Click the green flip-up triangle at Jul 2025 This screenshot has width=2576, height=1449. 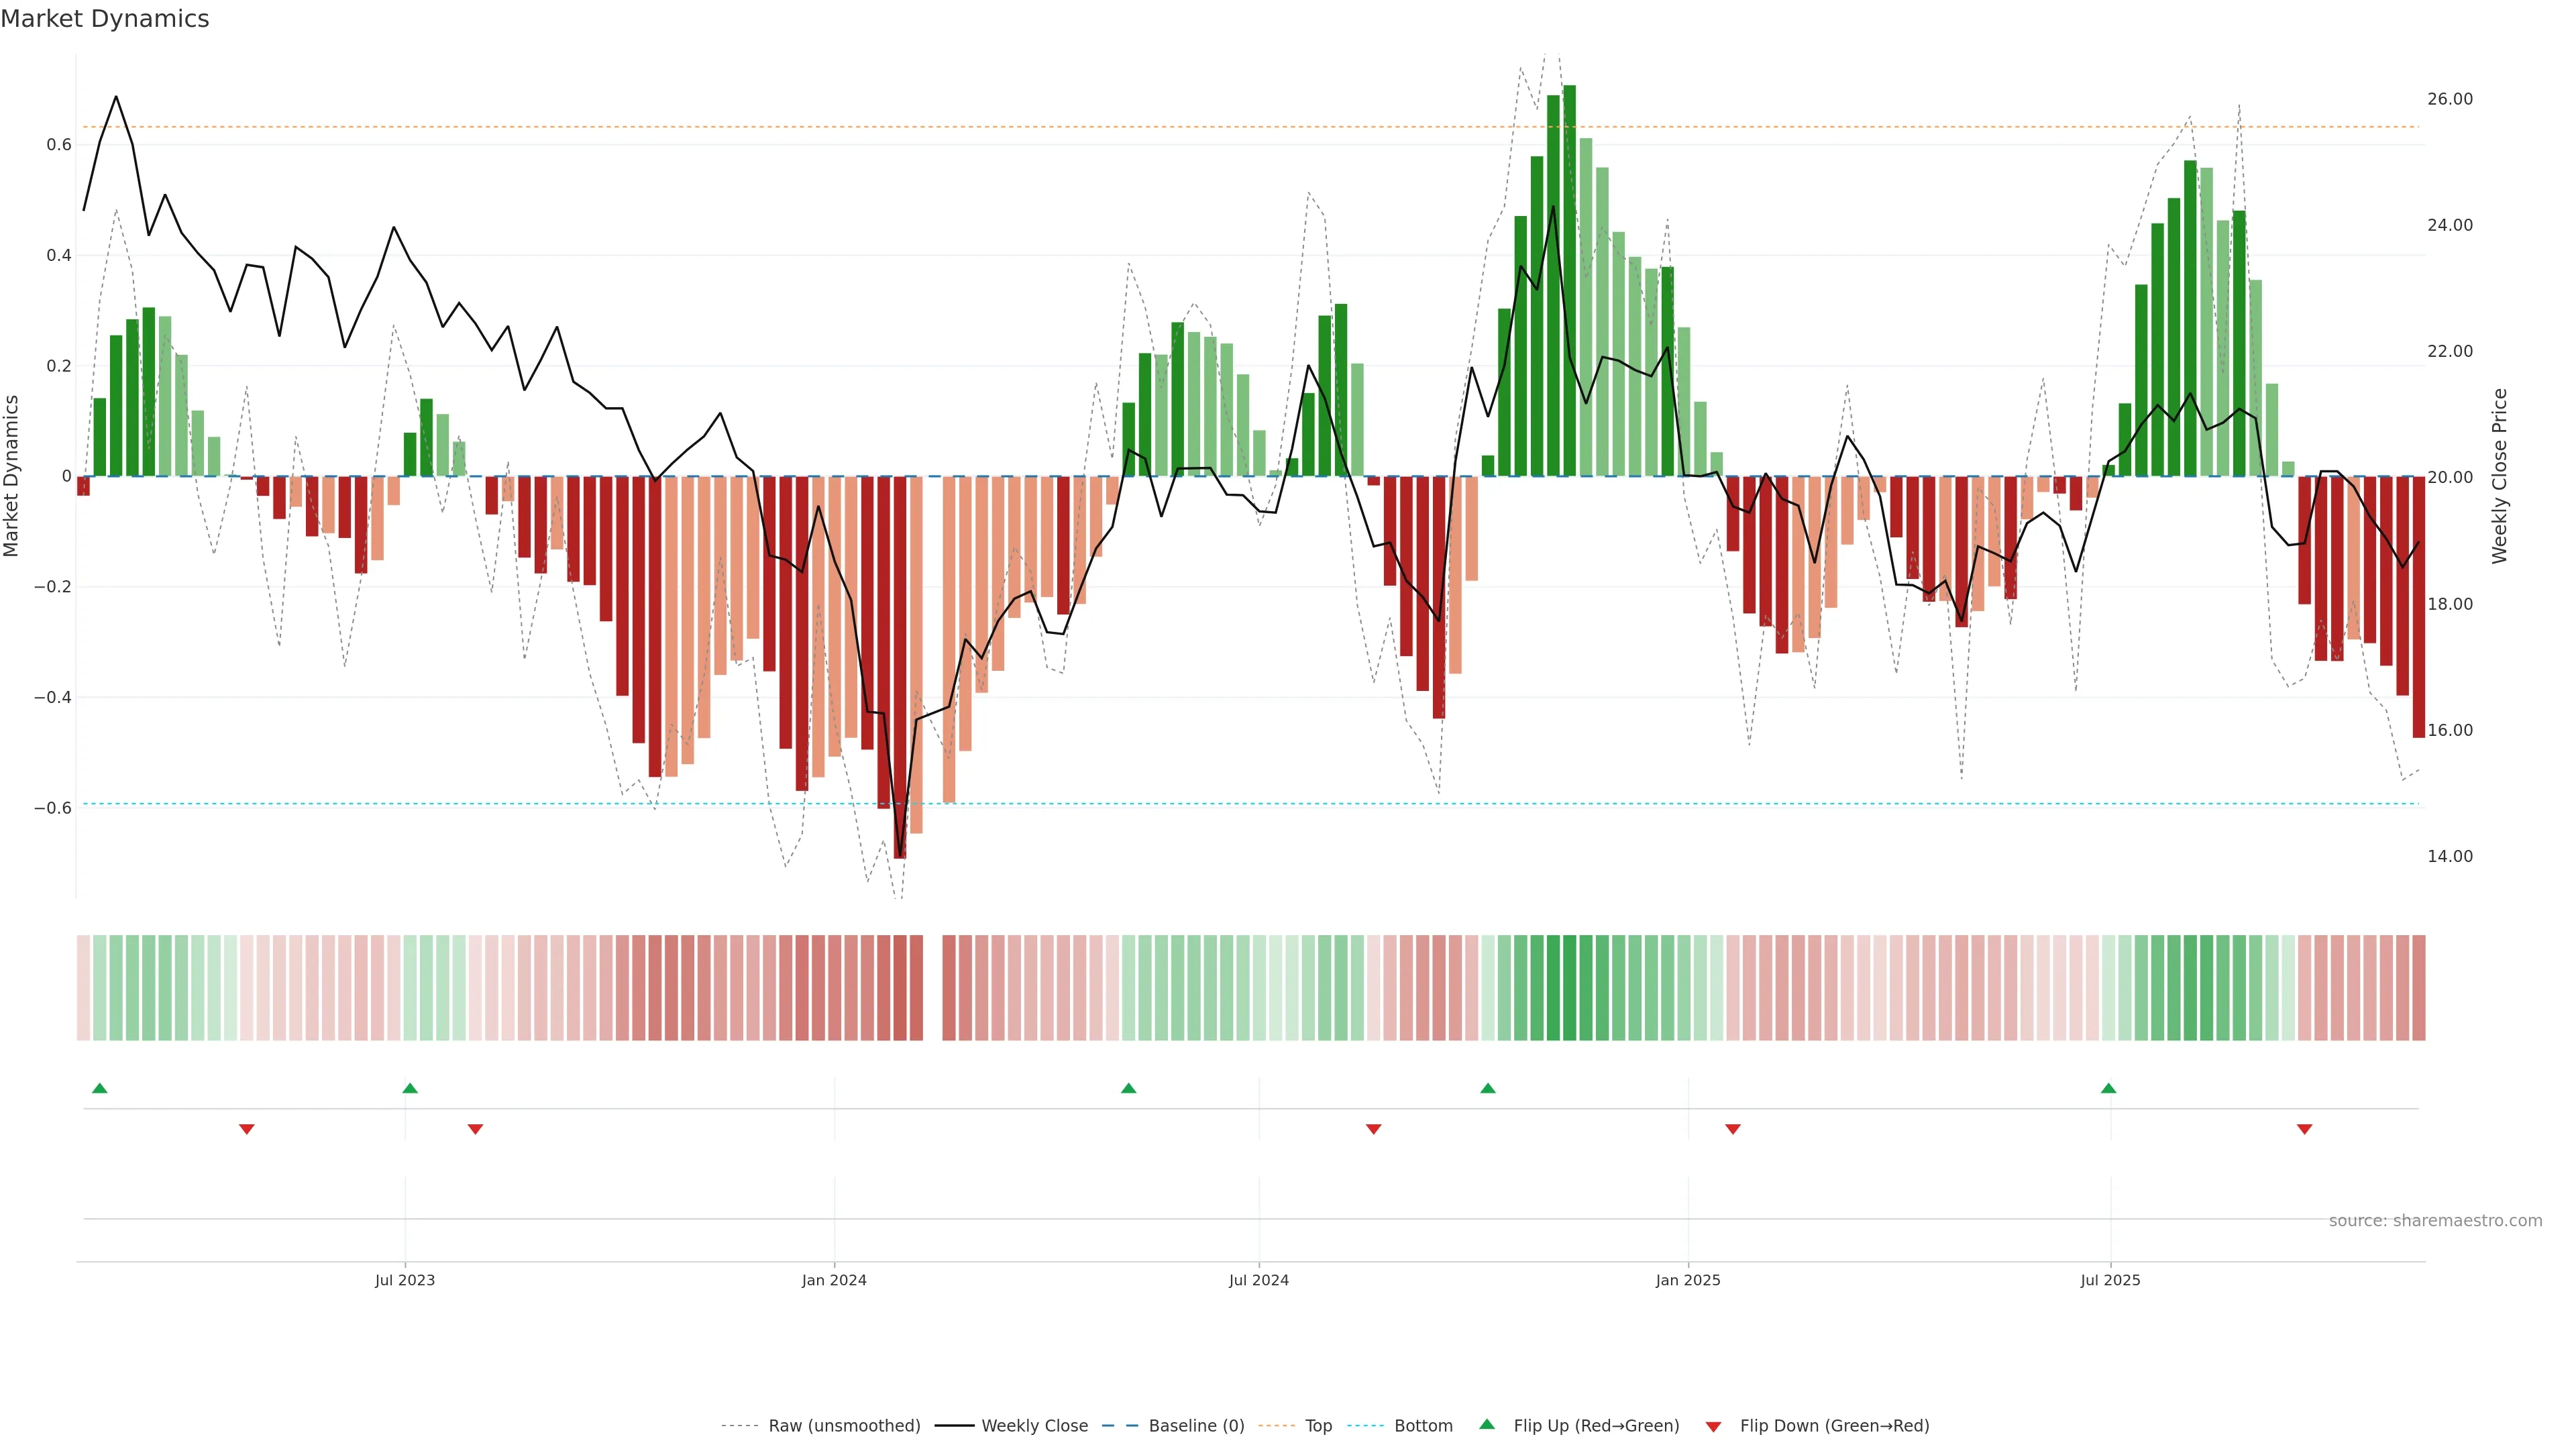click(x=2108, y=1088)
